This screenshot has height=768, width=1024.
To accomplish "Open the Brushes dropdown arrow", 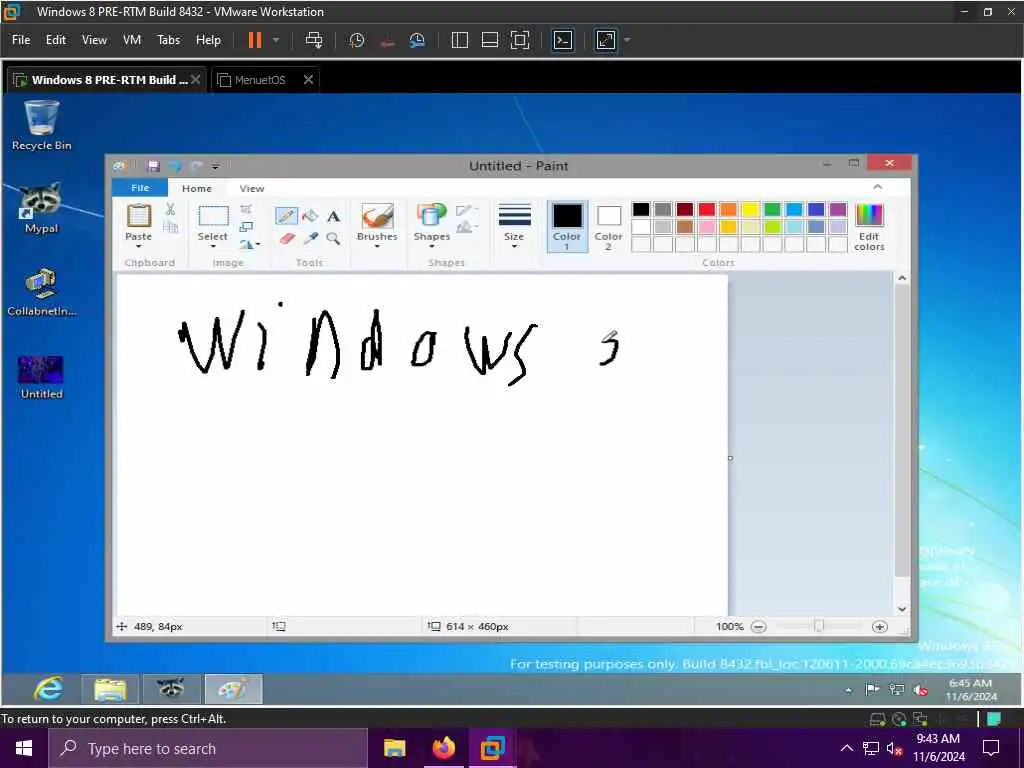I will click(x=377, y=247).
